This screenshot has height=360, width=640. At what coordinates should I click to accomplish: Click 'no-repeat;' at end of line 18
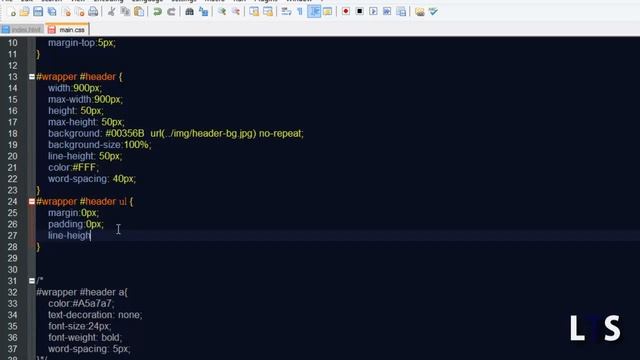[281, 133]
